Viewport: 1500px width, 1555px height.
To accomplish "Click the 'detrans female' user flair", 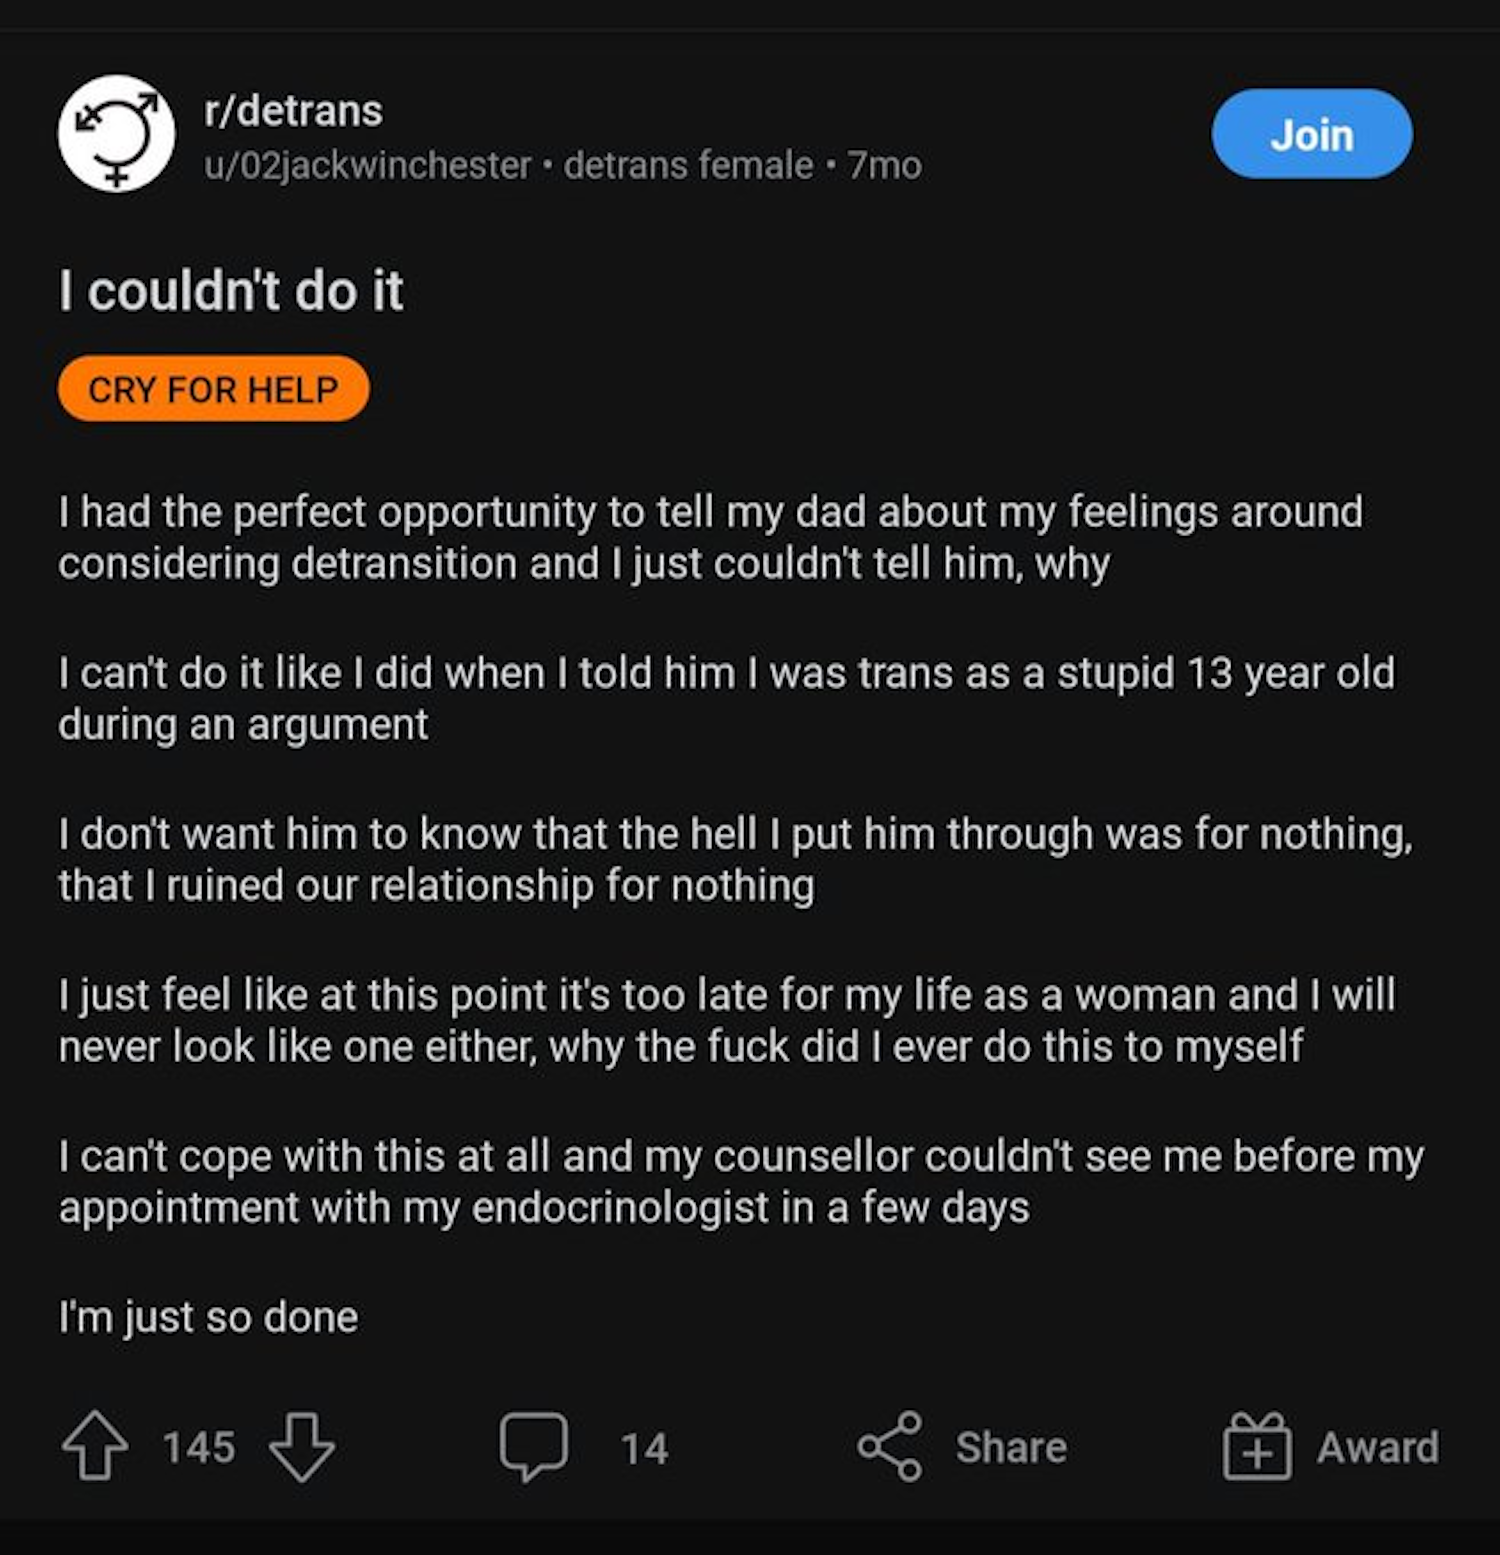I will (x=688, y=165).
